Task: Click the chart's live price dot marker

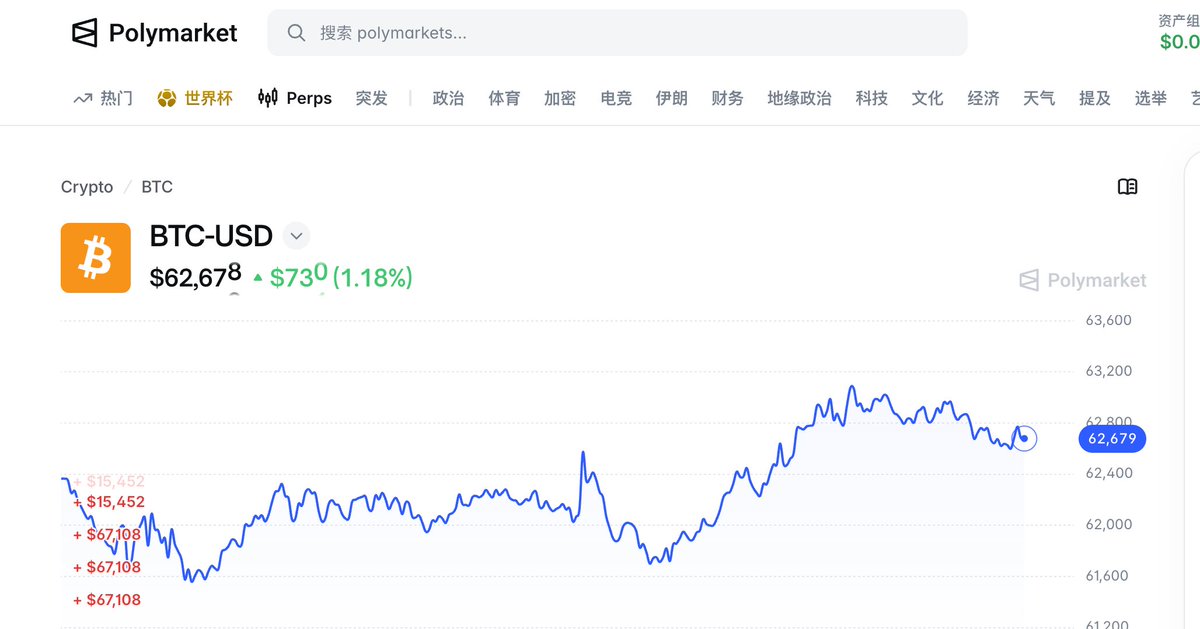Action: point(1024,438)
